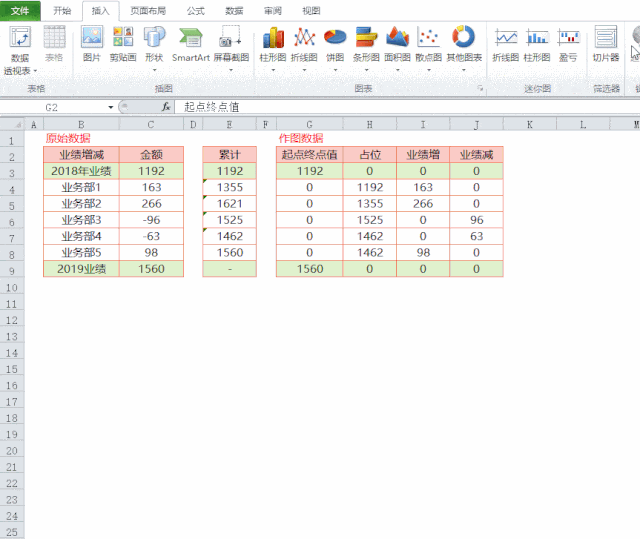Screen dimensions: 640x539
Task: Insert a pie chart (饼图)
Action: [x=335, y=44]
